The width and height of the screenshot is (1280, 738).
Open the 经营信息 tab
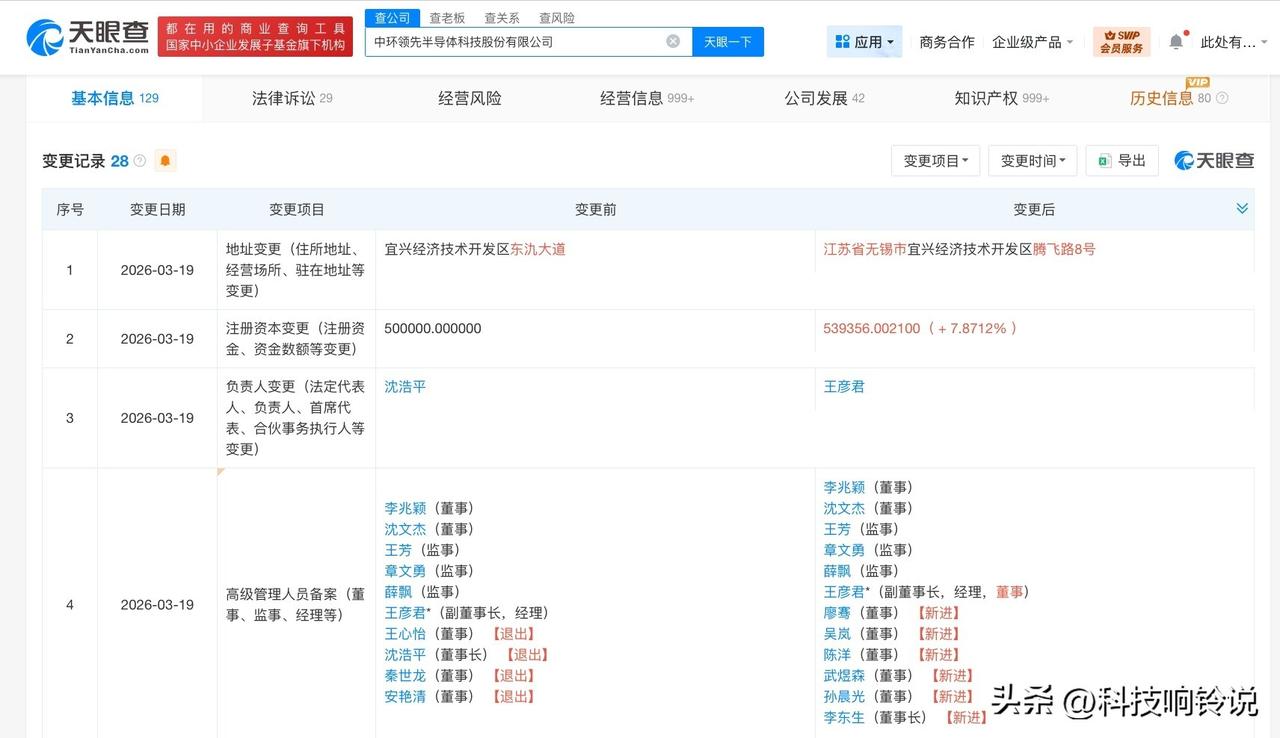coord(647,98)
